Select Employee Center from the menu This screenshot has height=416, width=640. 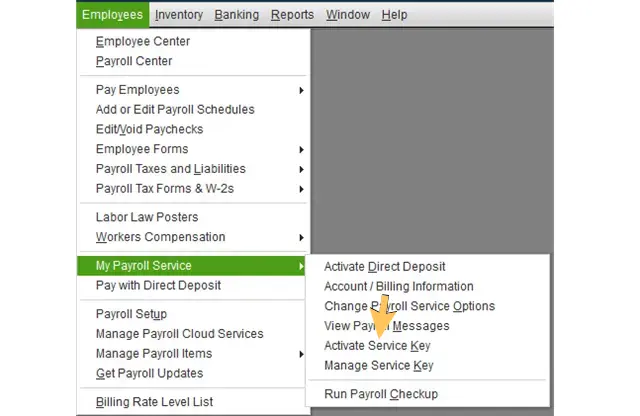click(x=142, y=42)
